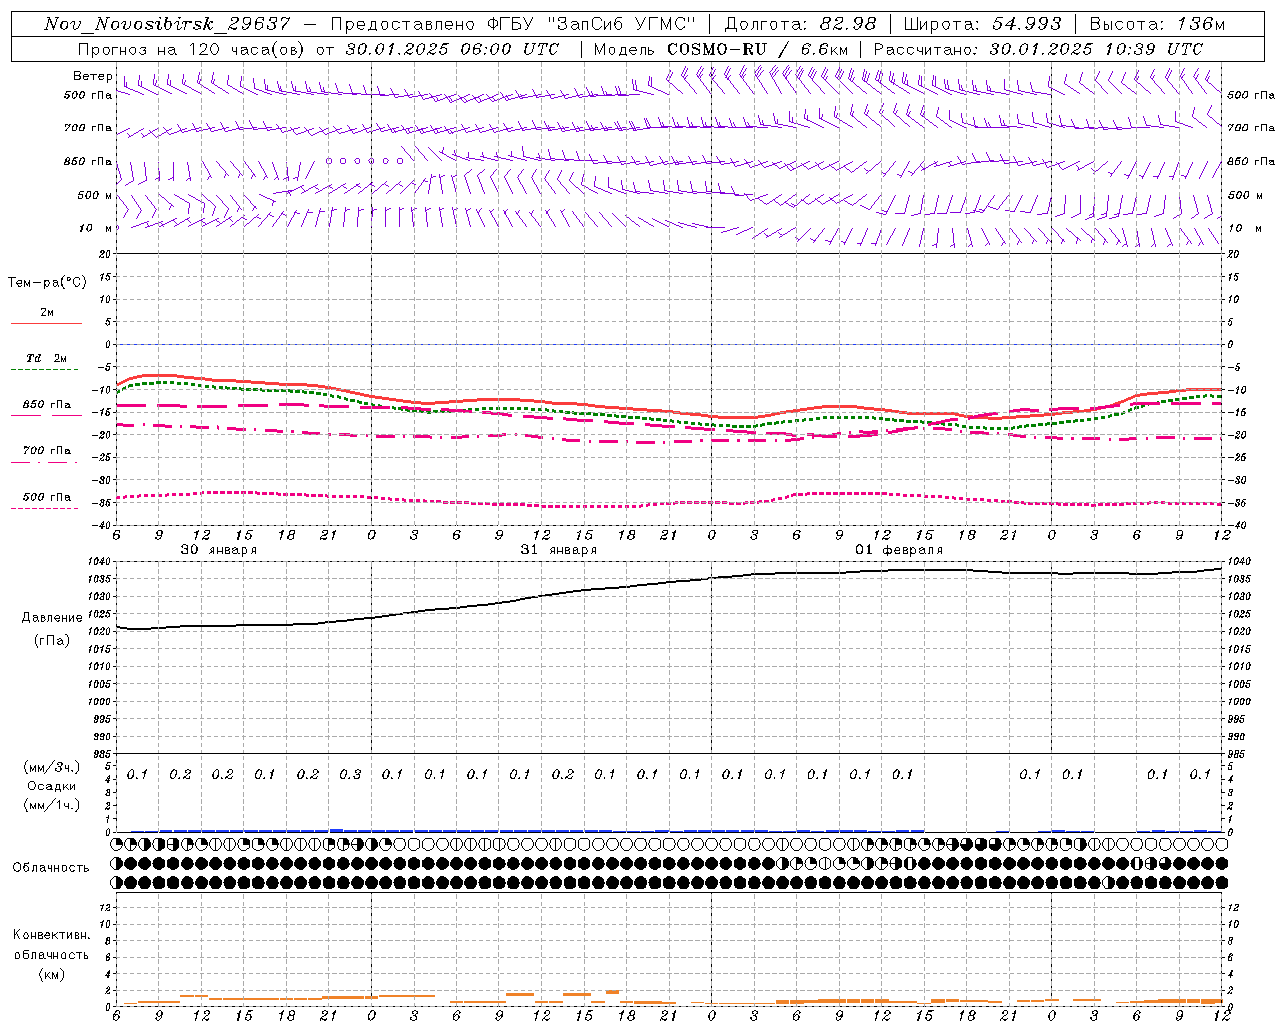Click the black pressure curve in Давление panel
This screenshot has width=1280, height=1024.
point(669,585)
